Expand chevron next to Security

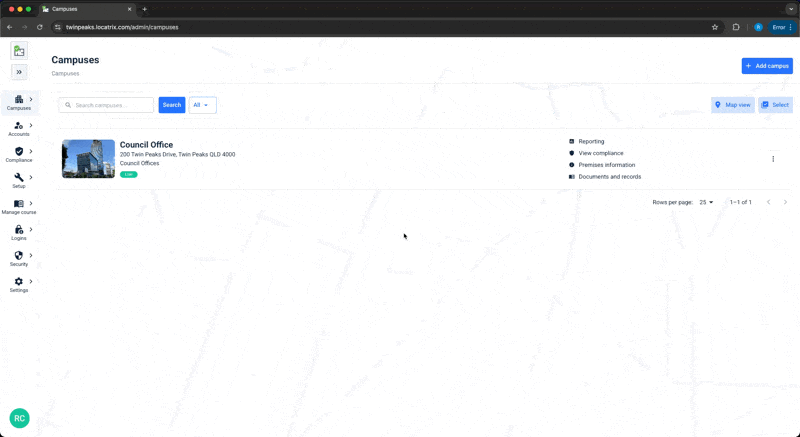click(x=31, y=255)
